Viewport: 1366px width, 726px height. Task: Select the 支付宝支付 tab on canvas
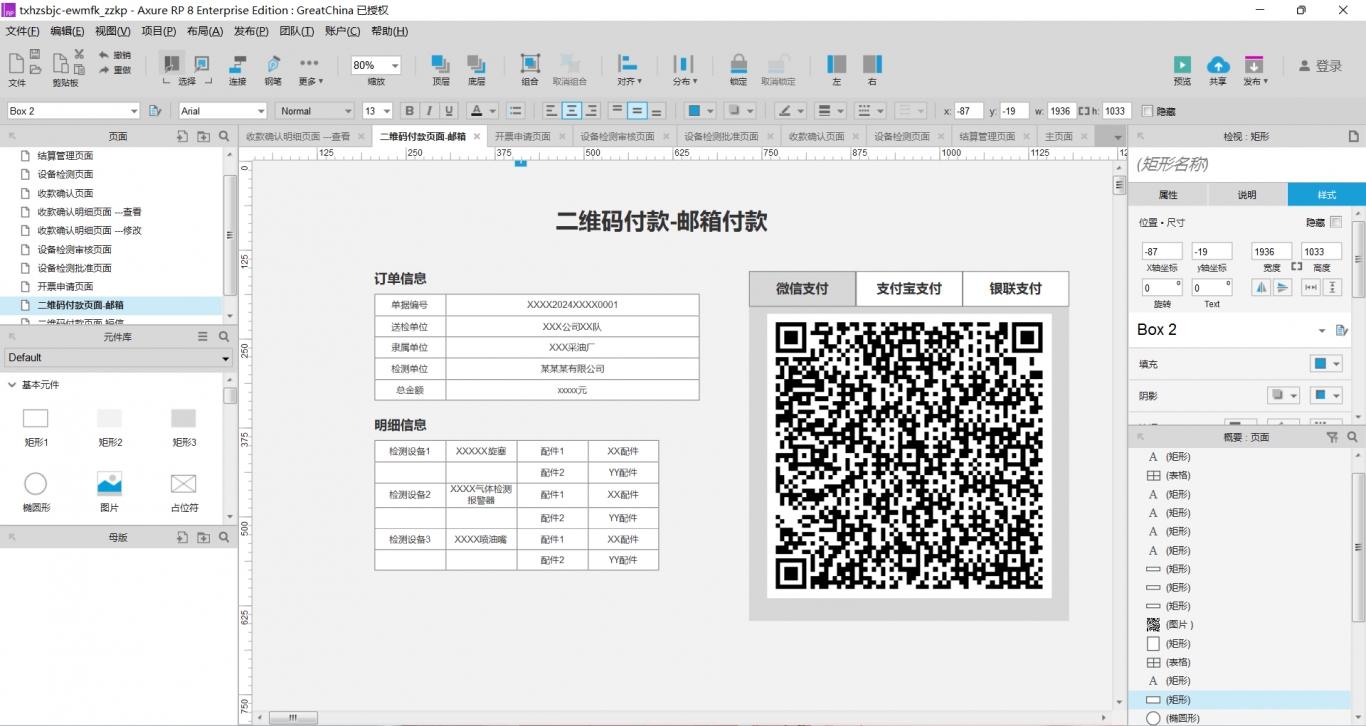(909, 289)
